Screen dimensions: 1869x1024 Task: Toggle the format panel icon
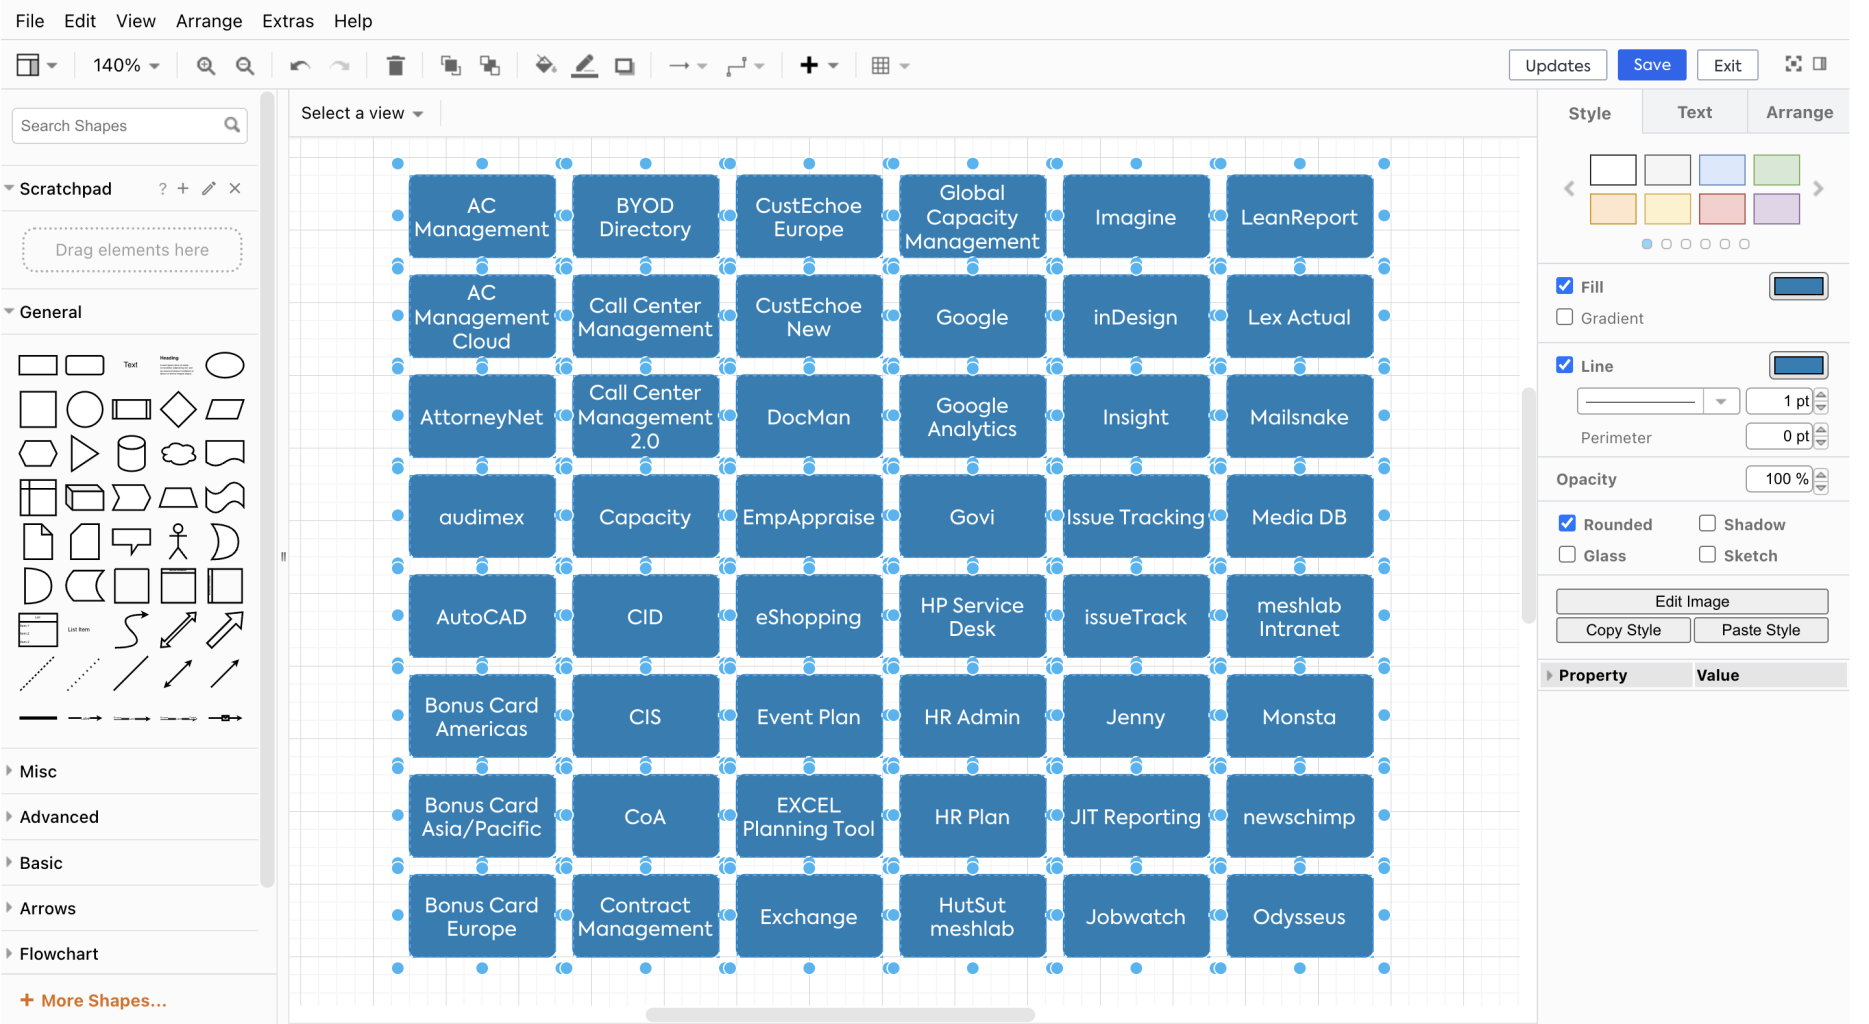coord(1820,64)
